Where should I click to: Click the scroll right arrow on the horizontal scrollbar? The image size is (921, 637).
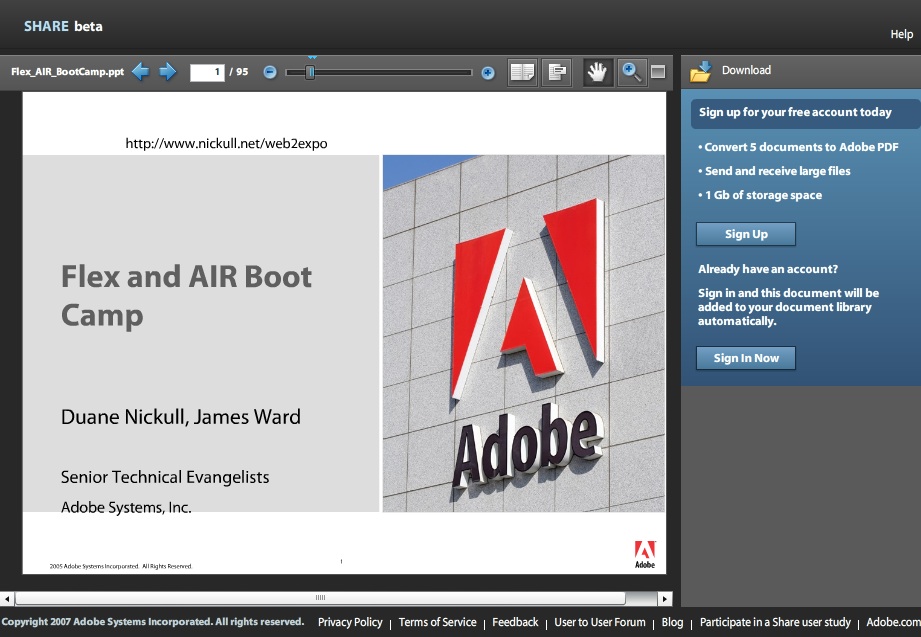click(x=664, y=599)
